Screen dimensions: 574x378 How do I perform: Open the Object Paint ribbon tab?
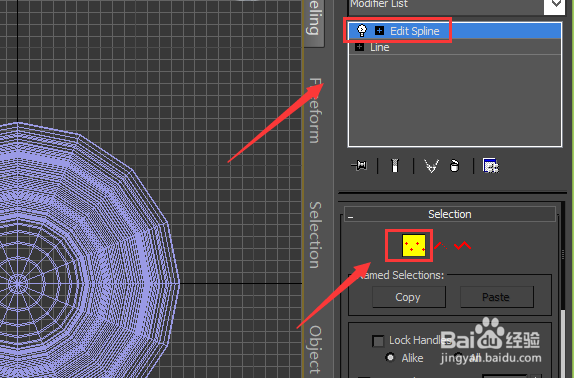pyautogui.click(x=315, y=349)
